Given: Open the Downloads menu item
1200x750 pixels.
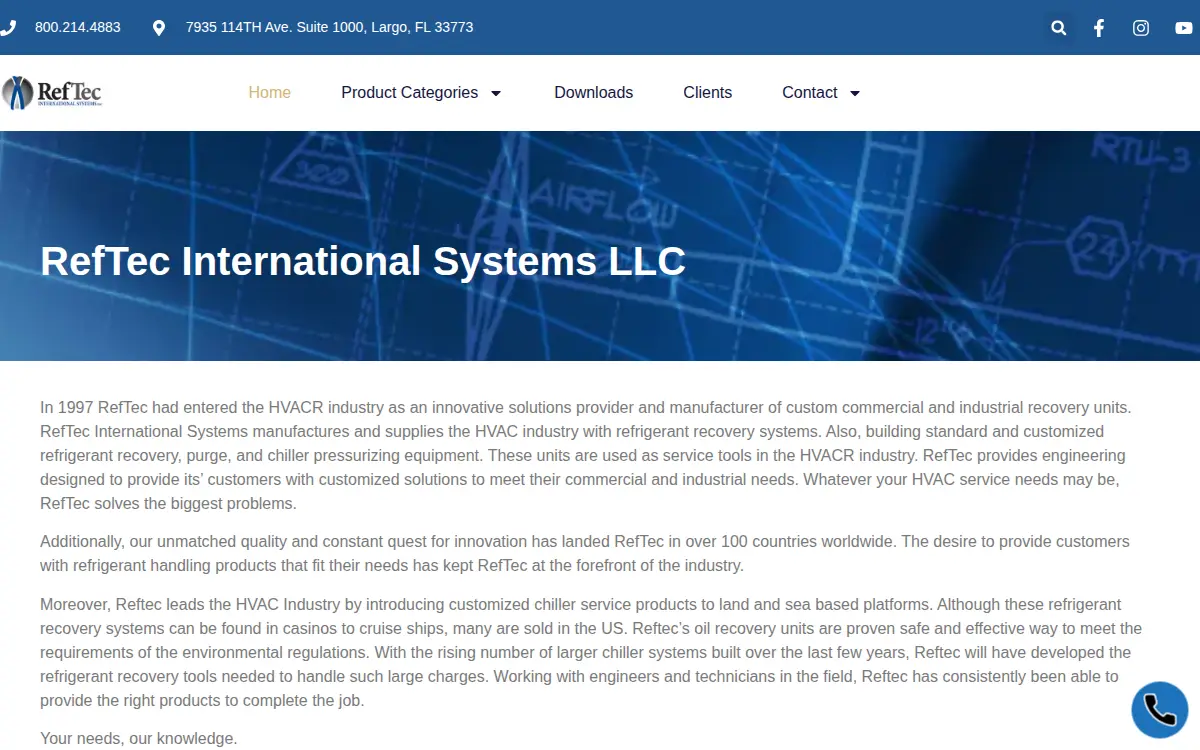Looking at the screenshot, I should 594,93.
